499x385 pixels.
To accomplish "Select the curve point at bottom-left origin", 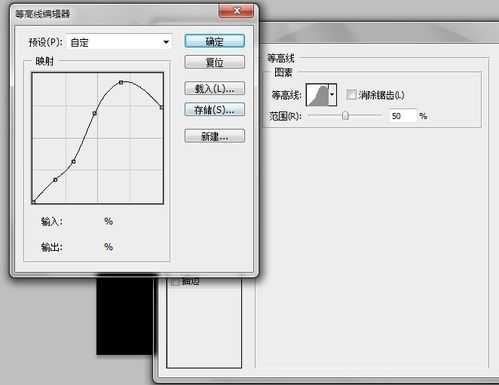I will tap(33, 202).
